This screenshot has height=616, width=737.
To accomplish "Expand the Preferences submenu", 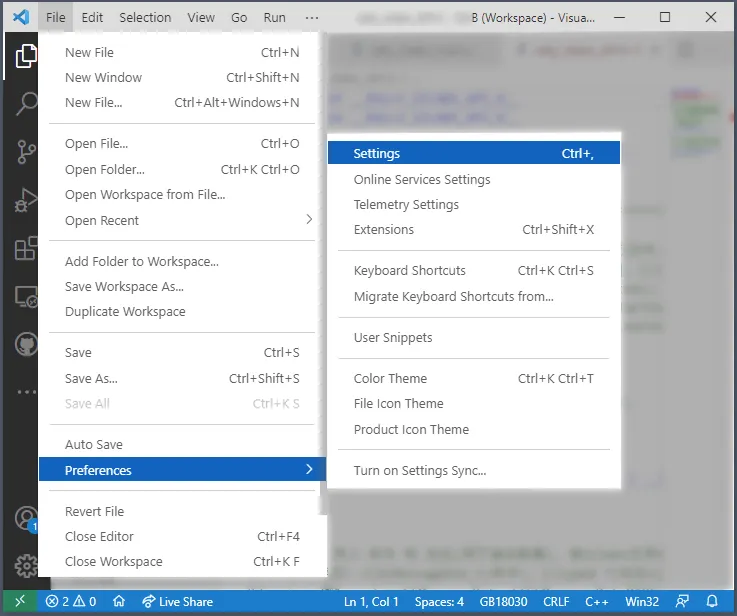I will coord(182,470).
